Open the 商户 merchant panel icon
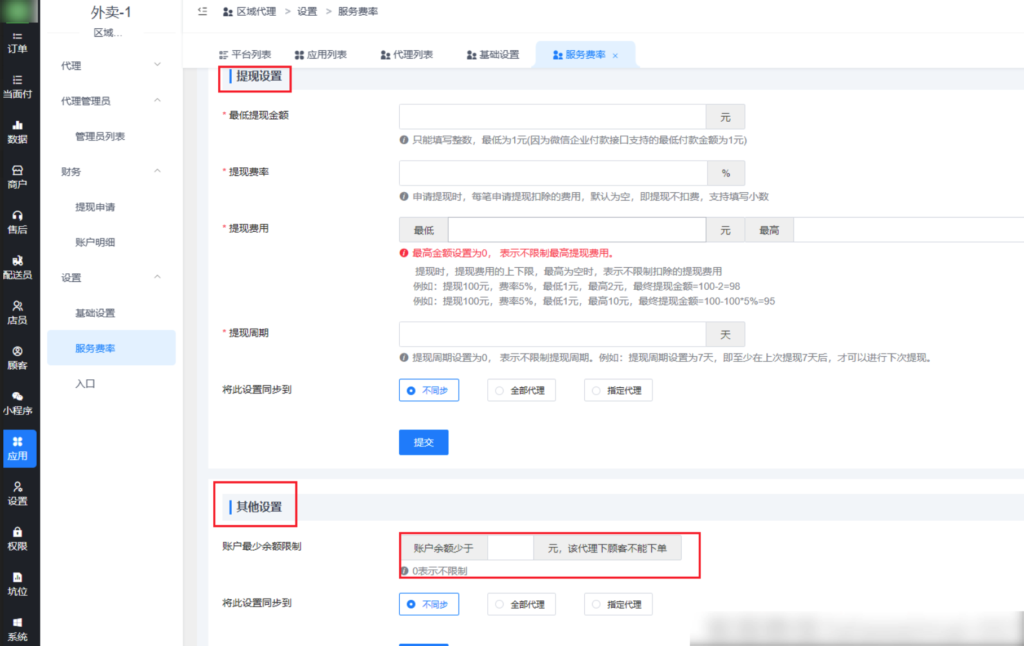The image size is (1024, 646). (x=17, y=175)
